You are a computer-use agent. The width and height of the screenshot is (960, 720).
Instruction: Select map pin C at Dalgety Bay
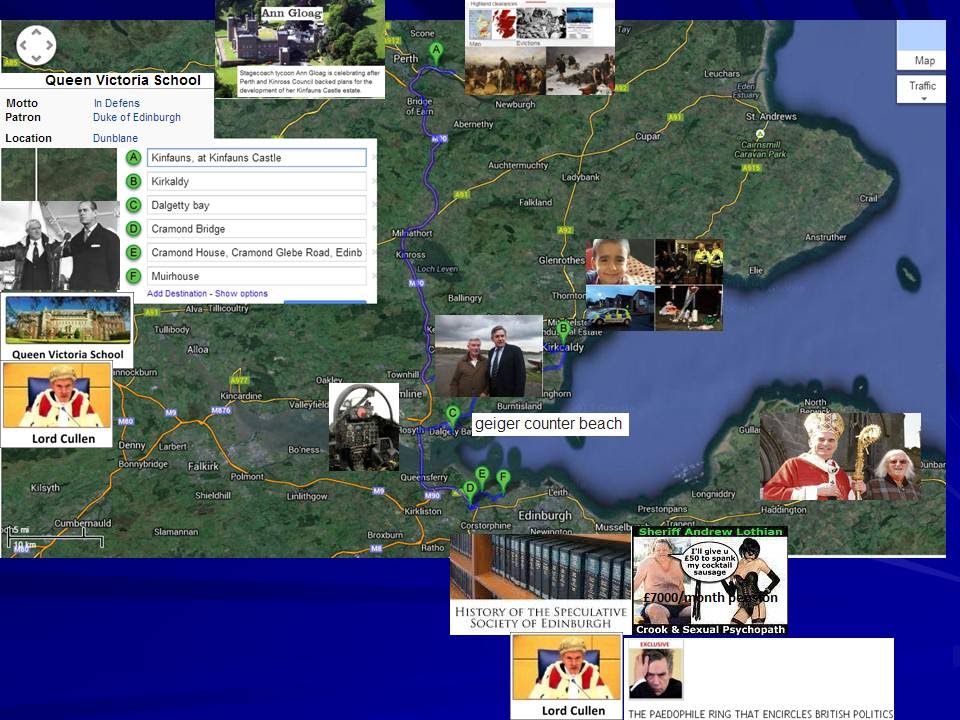click(452, 416)
